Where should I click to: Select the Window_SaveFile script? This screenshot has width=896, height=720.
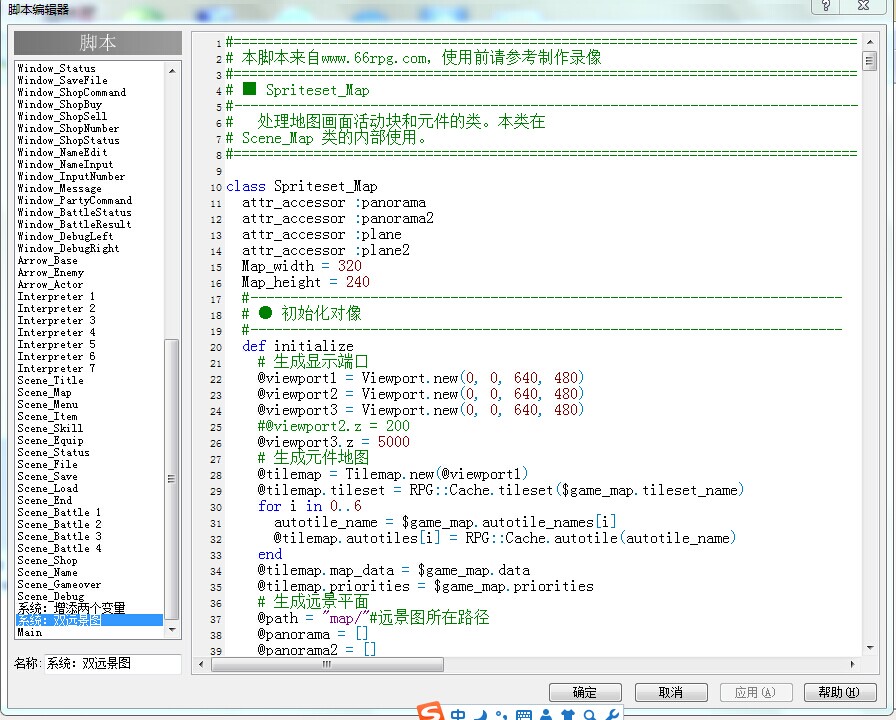89,81
